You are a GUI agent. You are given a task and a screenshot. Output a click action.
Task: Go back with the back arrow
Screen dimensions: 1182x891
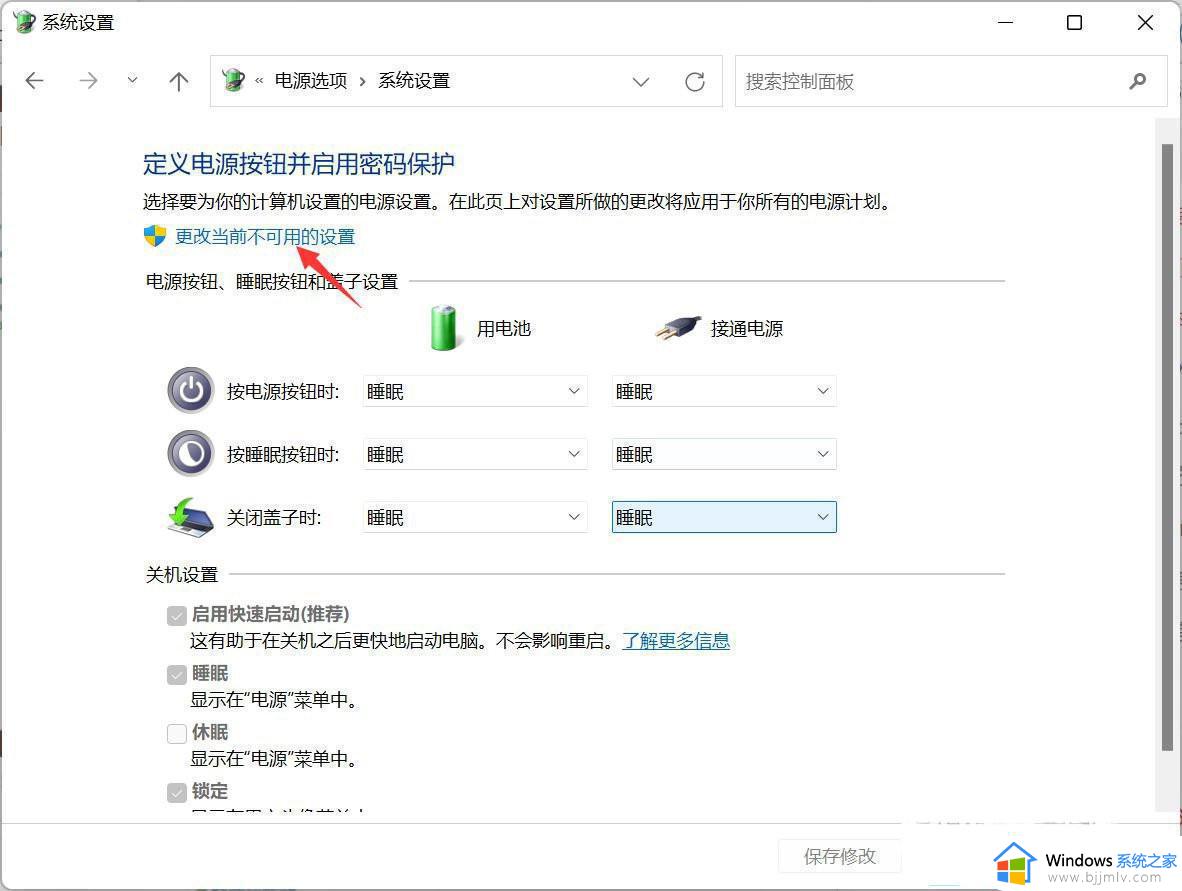[35, 81]
